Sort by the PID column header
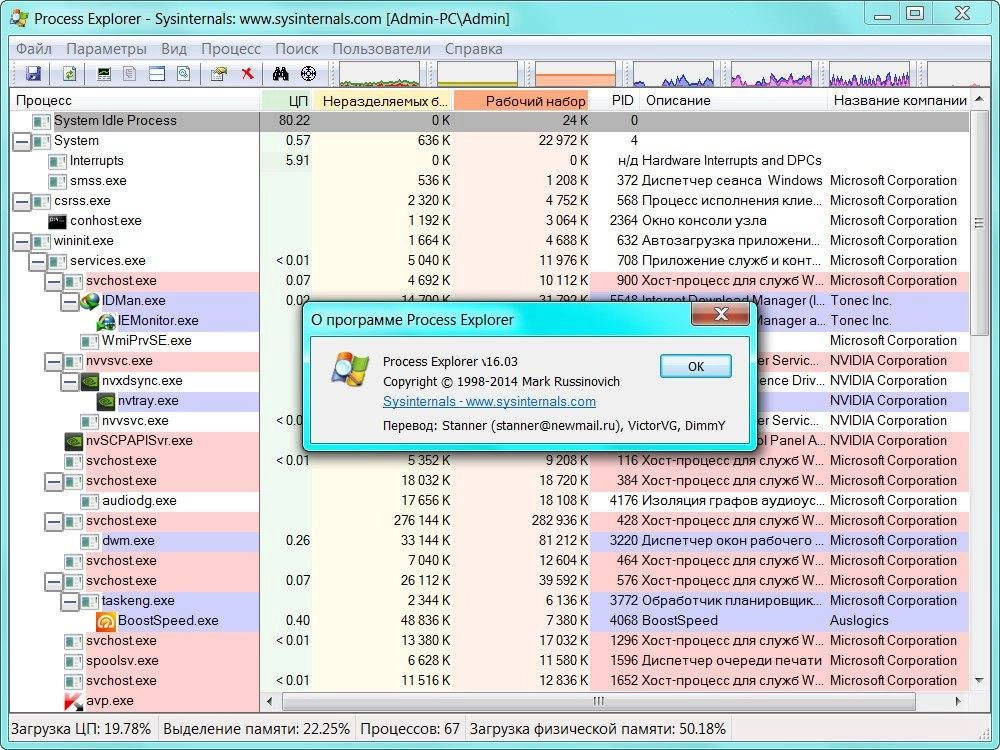This screenshot has height=750, width=1000. tap(616, 101)
